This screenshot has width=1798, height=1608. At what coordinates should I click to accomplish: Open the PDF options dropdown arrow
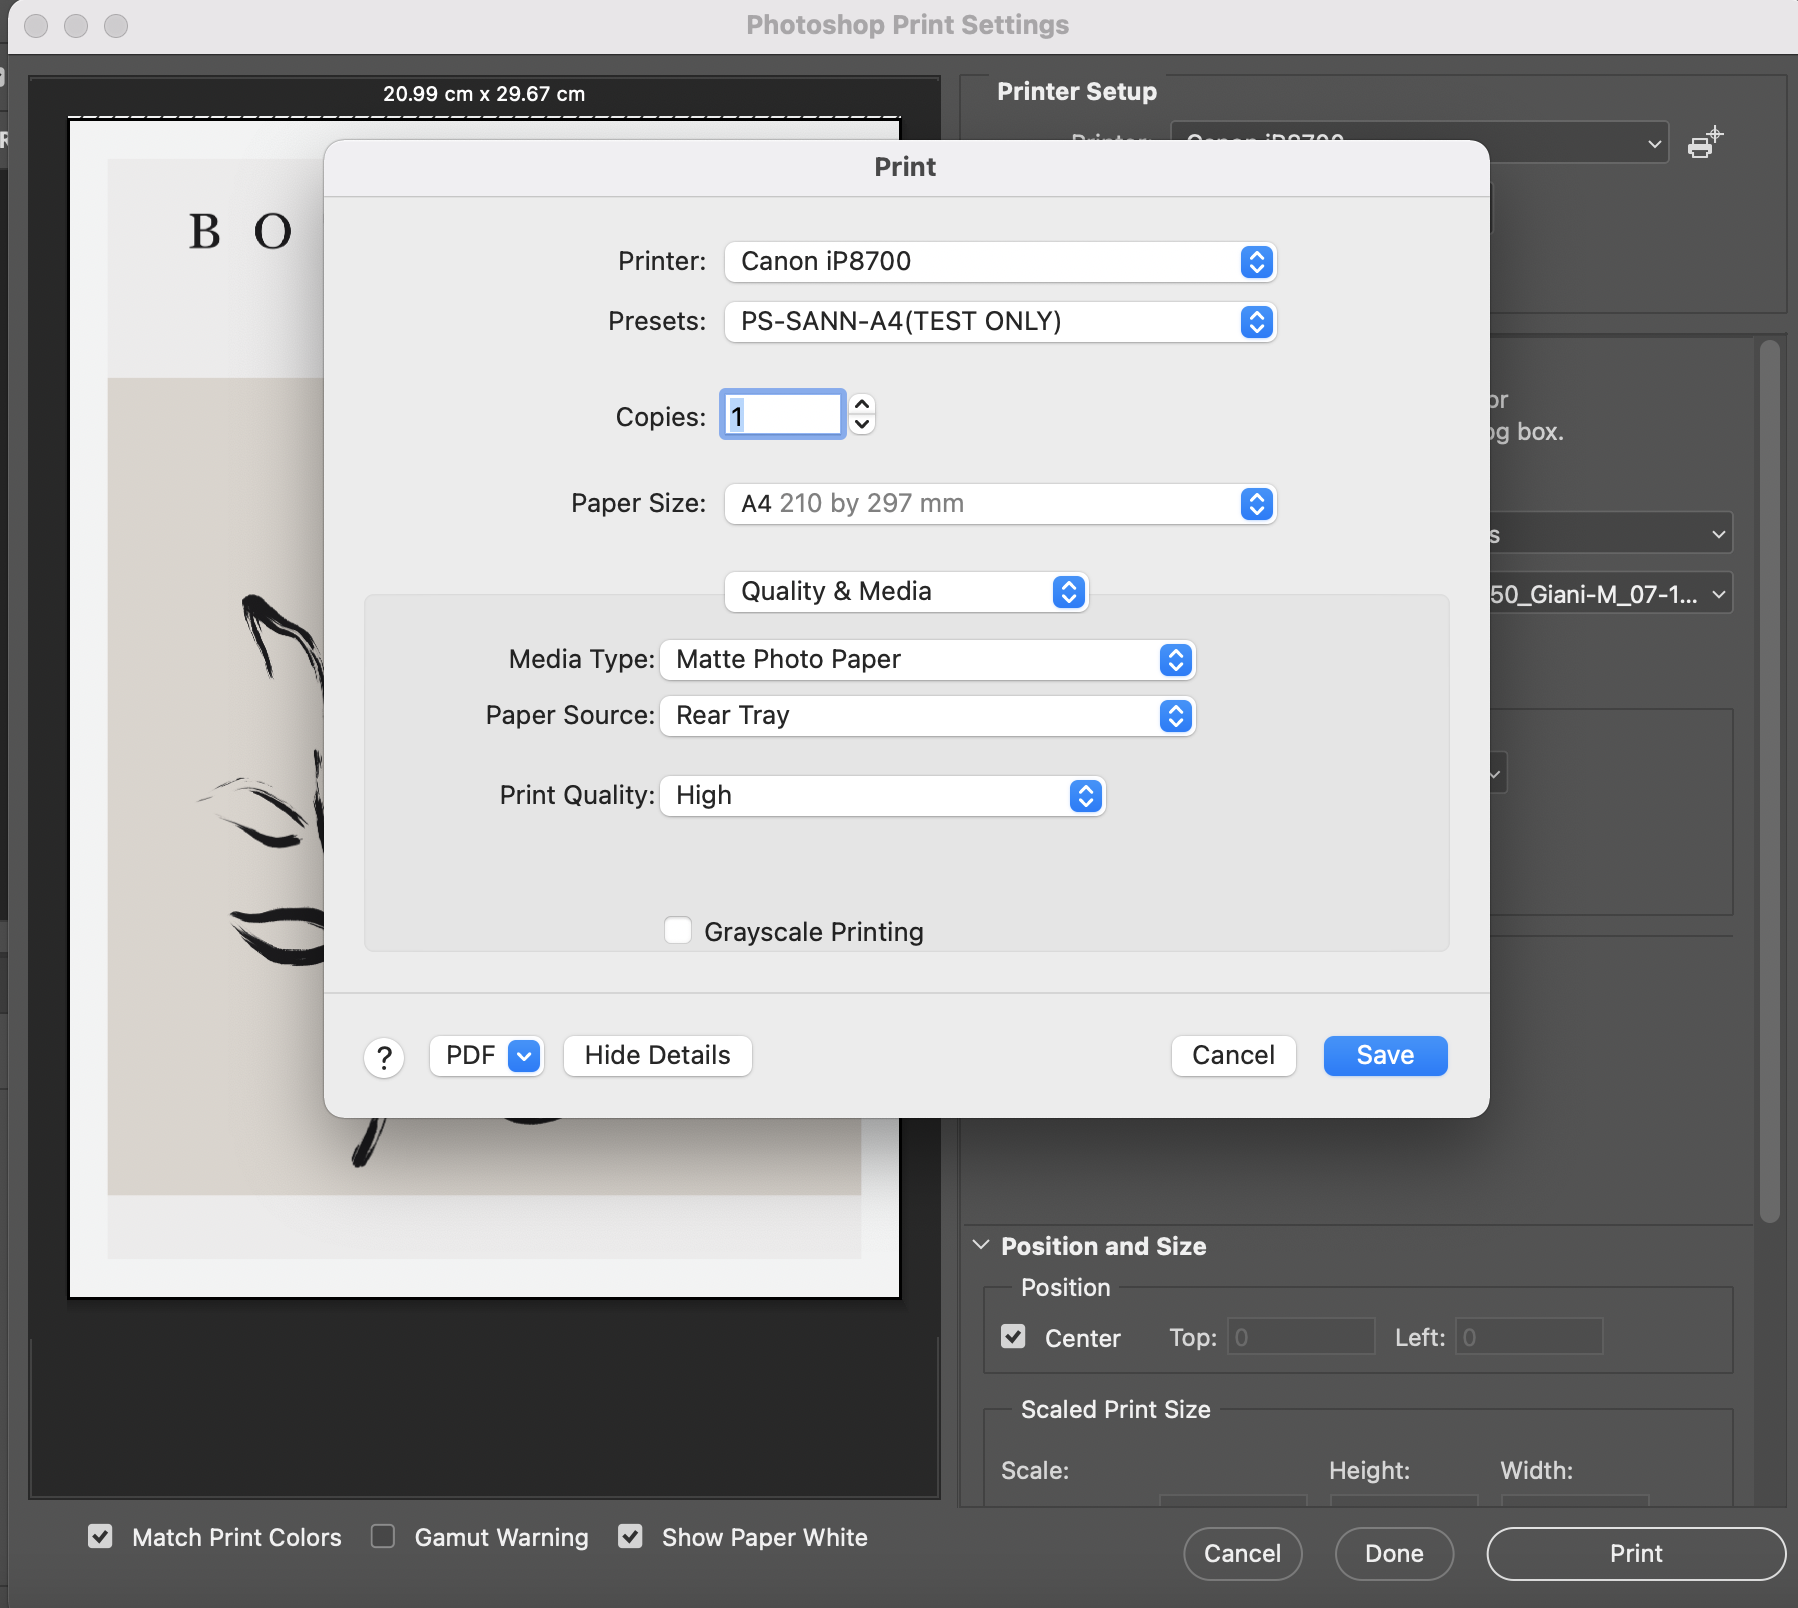pos(524,1056)
